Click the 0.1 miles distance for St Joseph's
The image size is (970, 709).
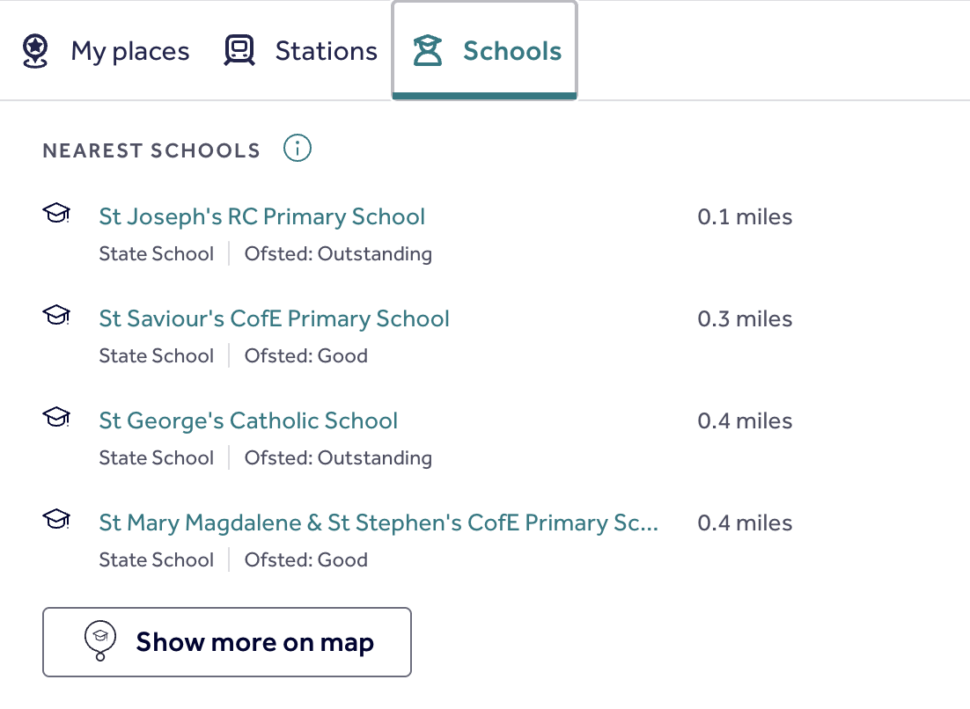click(745, 217)
